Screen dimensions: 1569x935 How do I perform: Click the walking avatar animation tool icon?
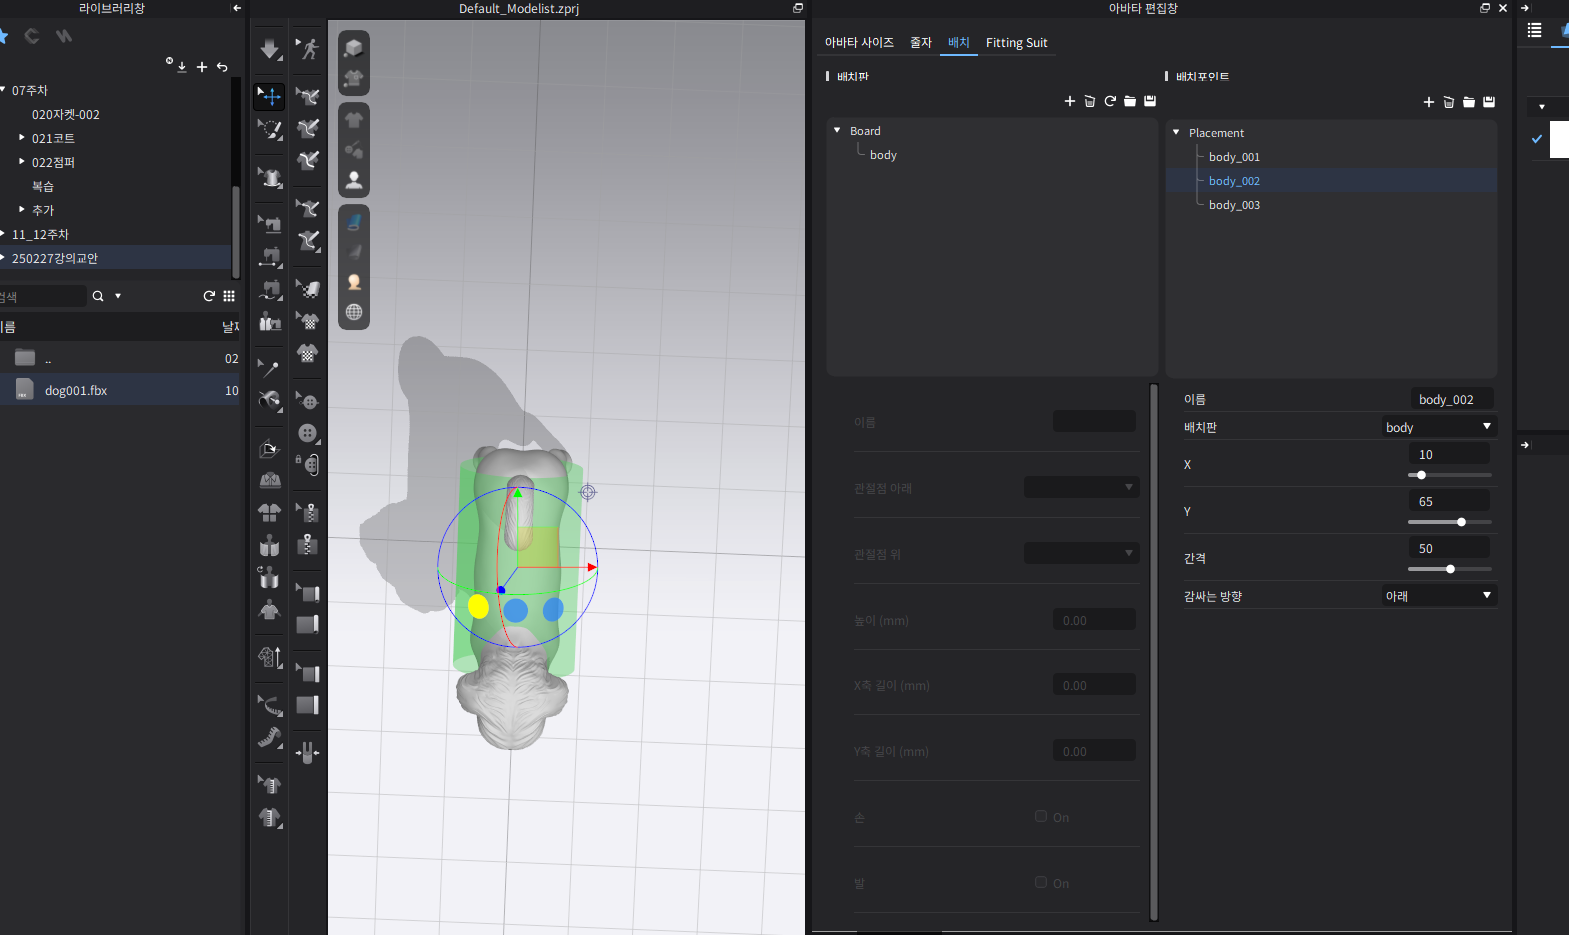[309, 49]
